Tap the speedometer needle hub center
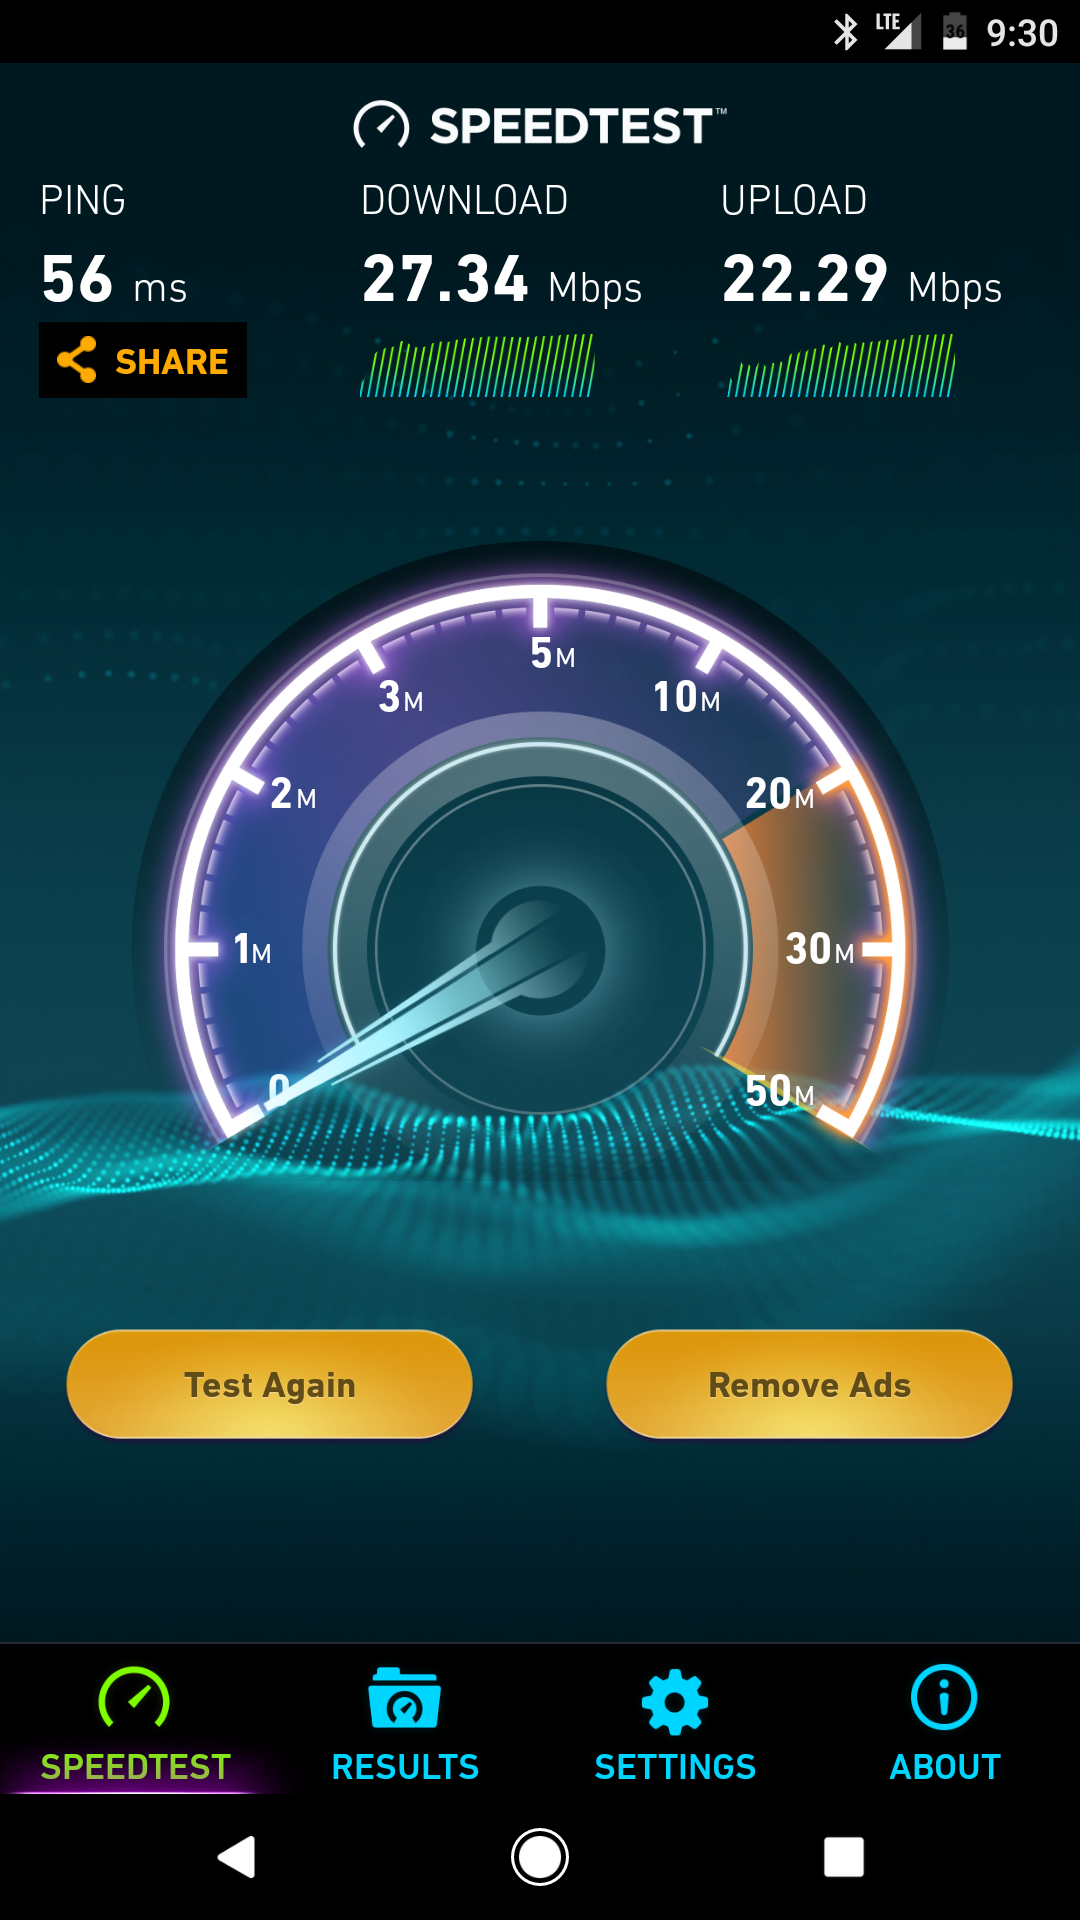1080x1920 pixels. [x=540, y=950]
